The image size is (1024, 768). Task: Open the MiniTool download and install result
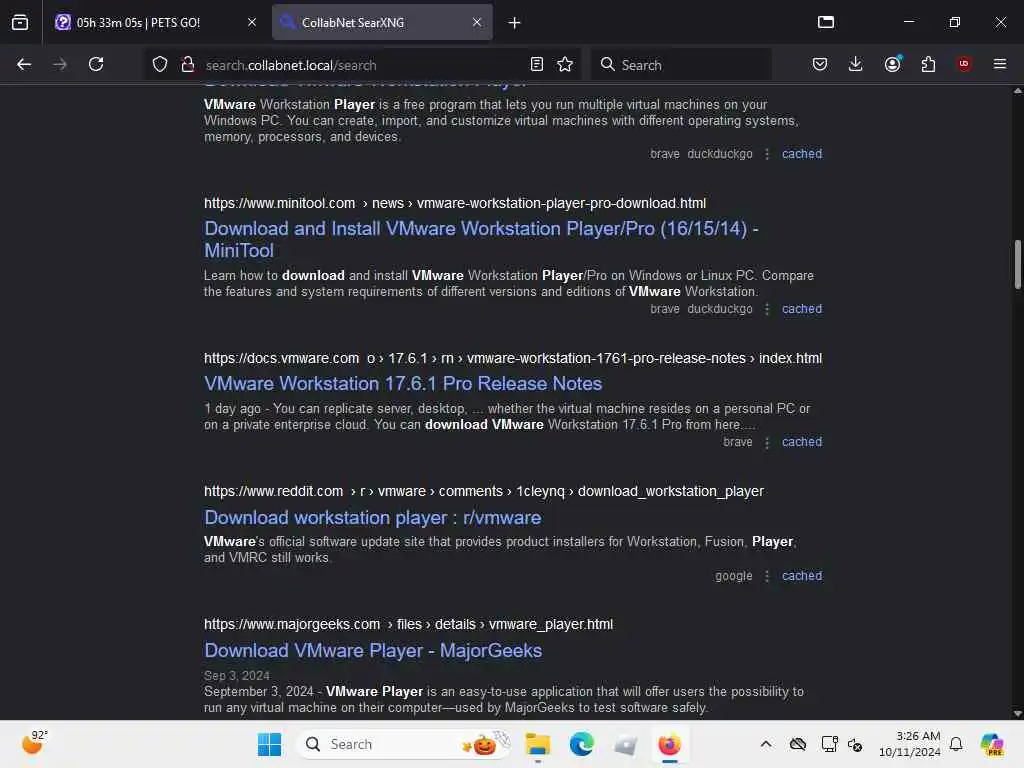pos(481,239)
